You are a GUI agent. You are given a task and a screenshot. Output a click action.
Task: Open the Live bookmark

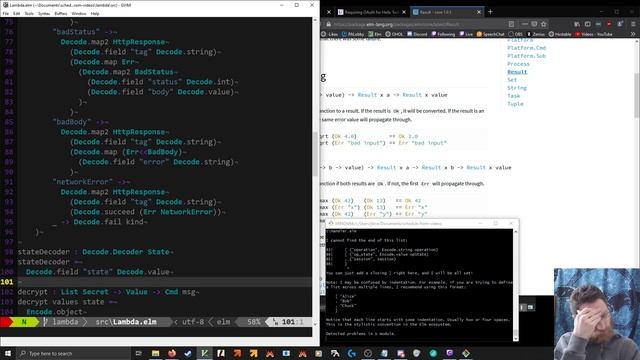coord(466,34)
